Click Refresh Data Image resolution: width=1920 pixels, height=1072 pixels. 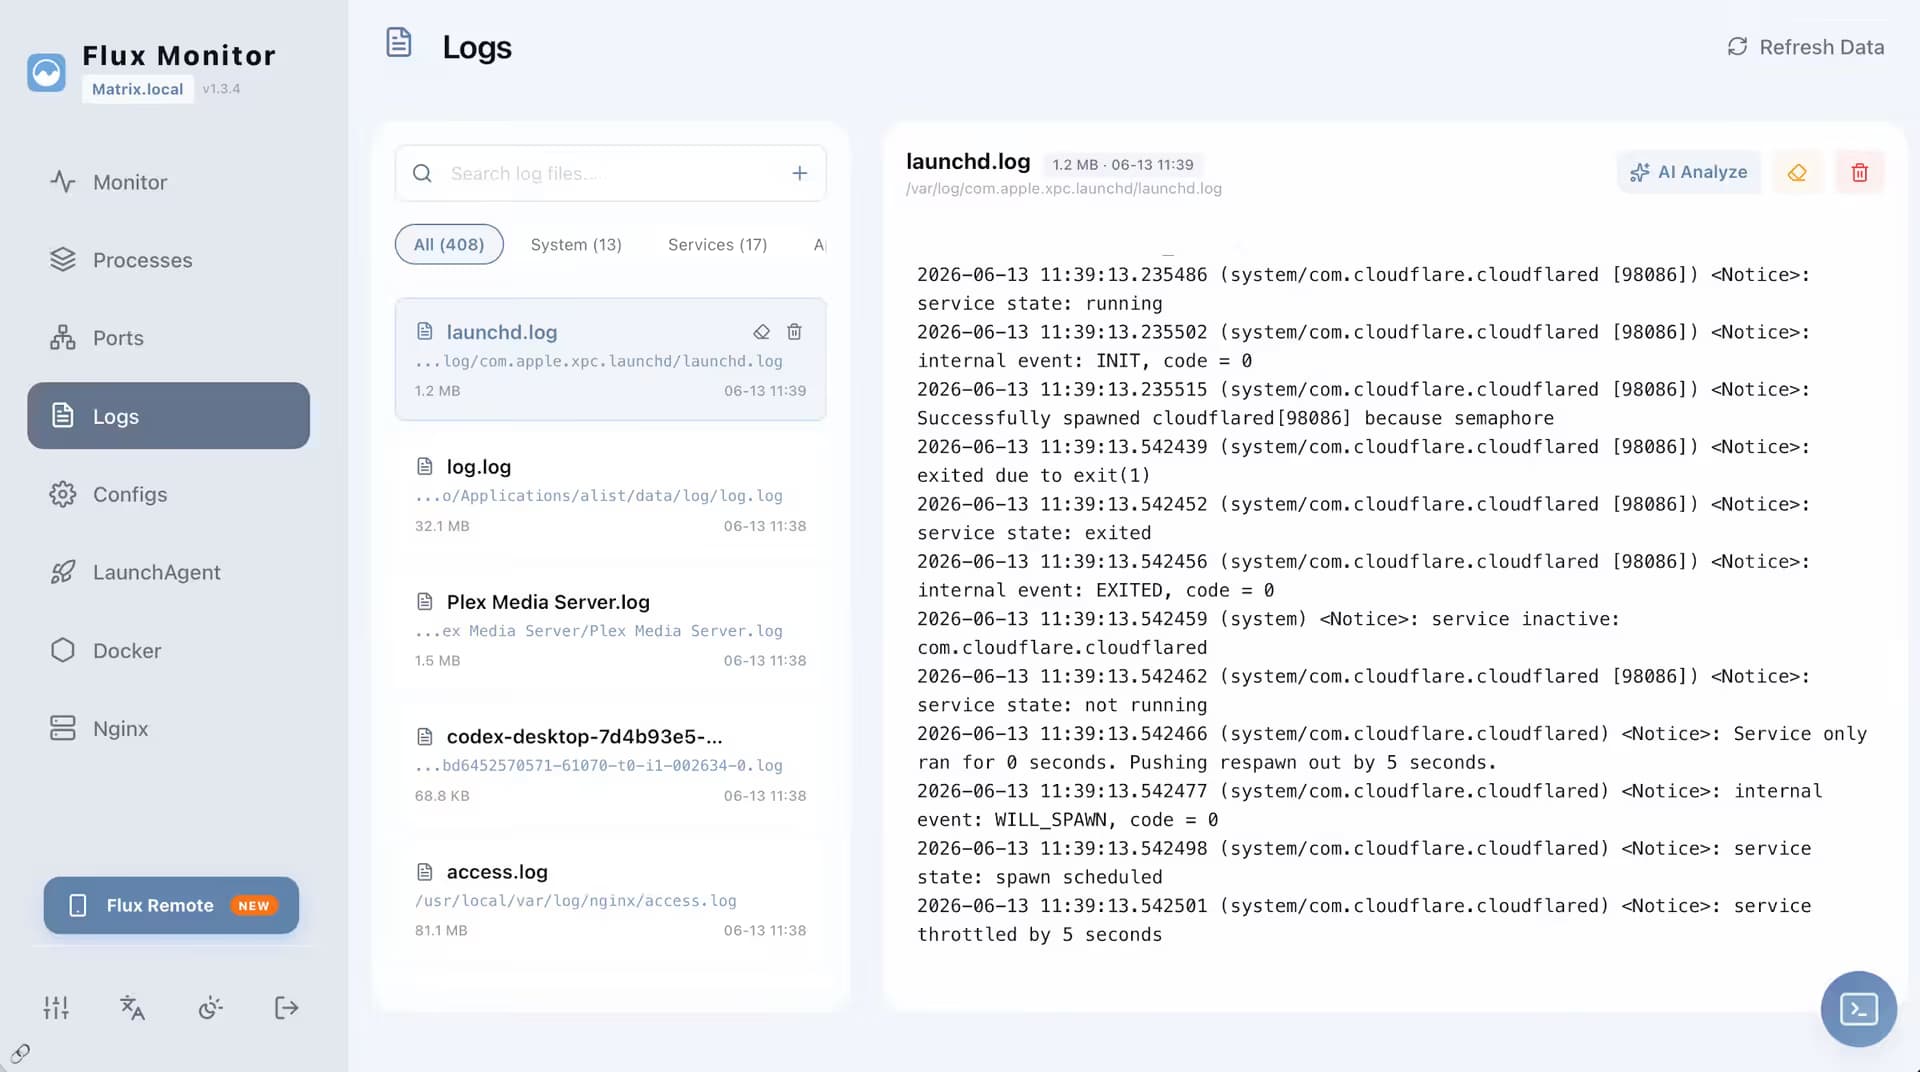(x=1806, y=47)
